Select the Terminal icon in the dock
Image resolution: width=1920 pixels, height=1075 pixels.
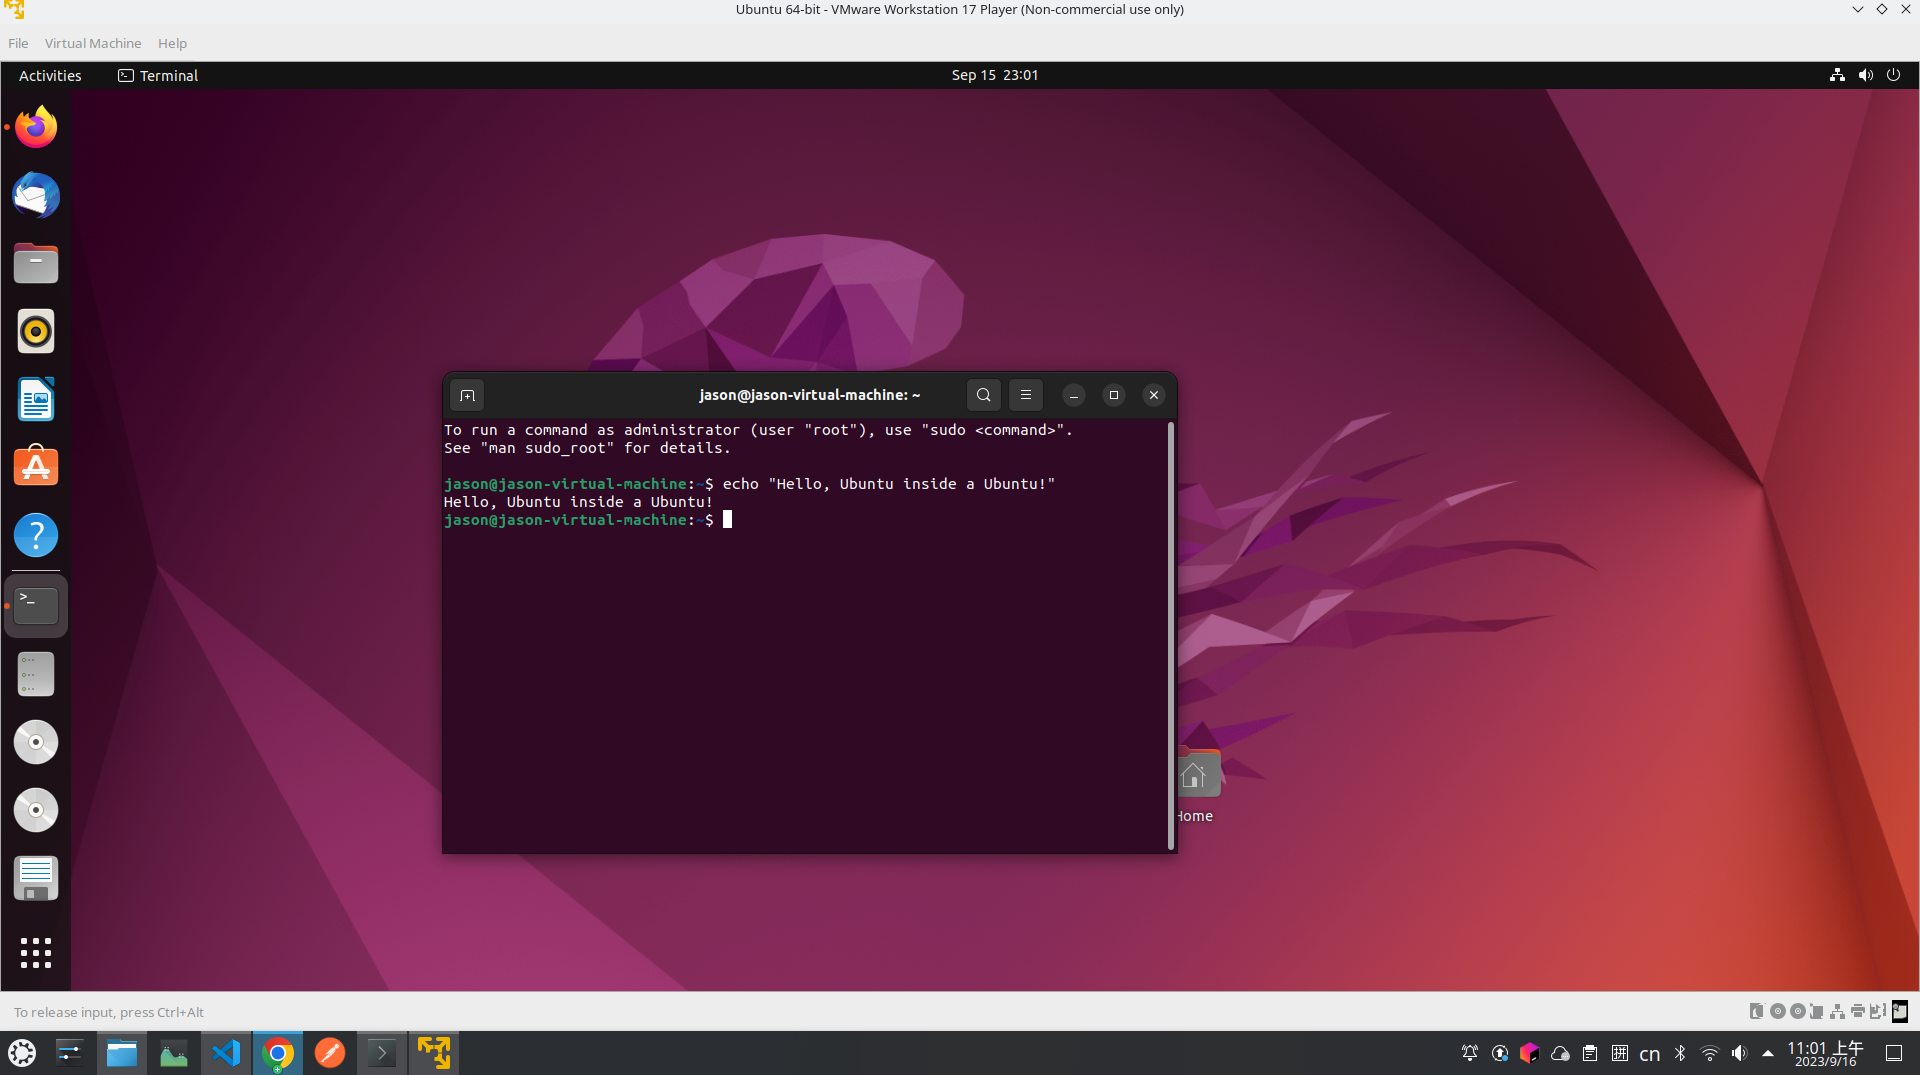tap(36, 606)
